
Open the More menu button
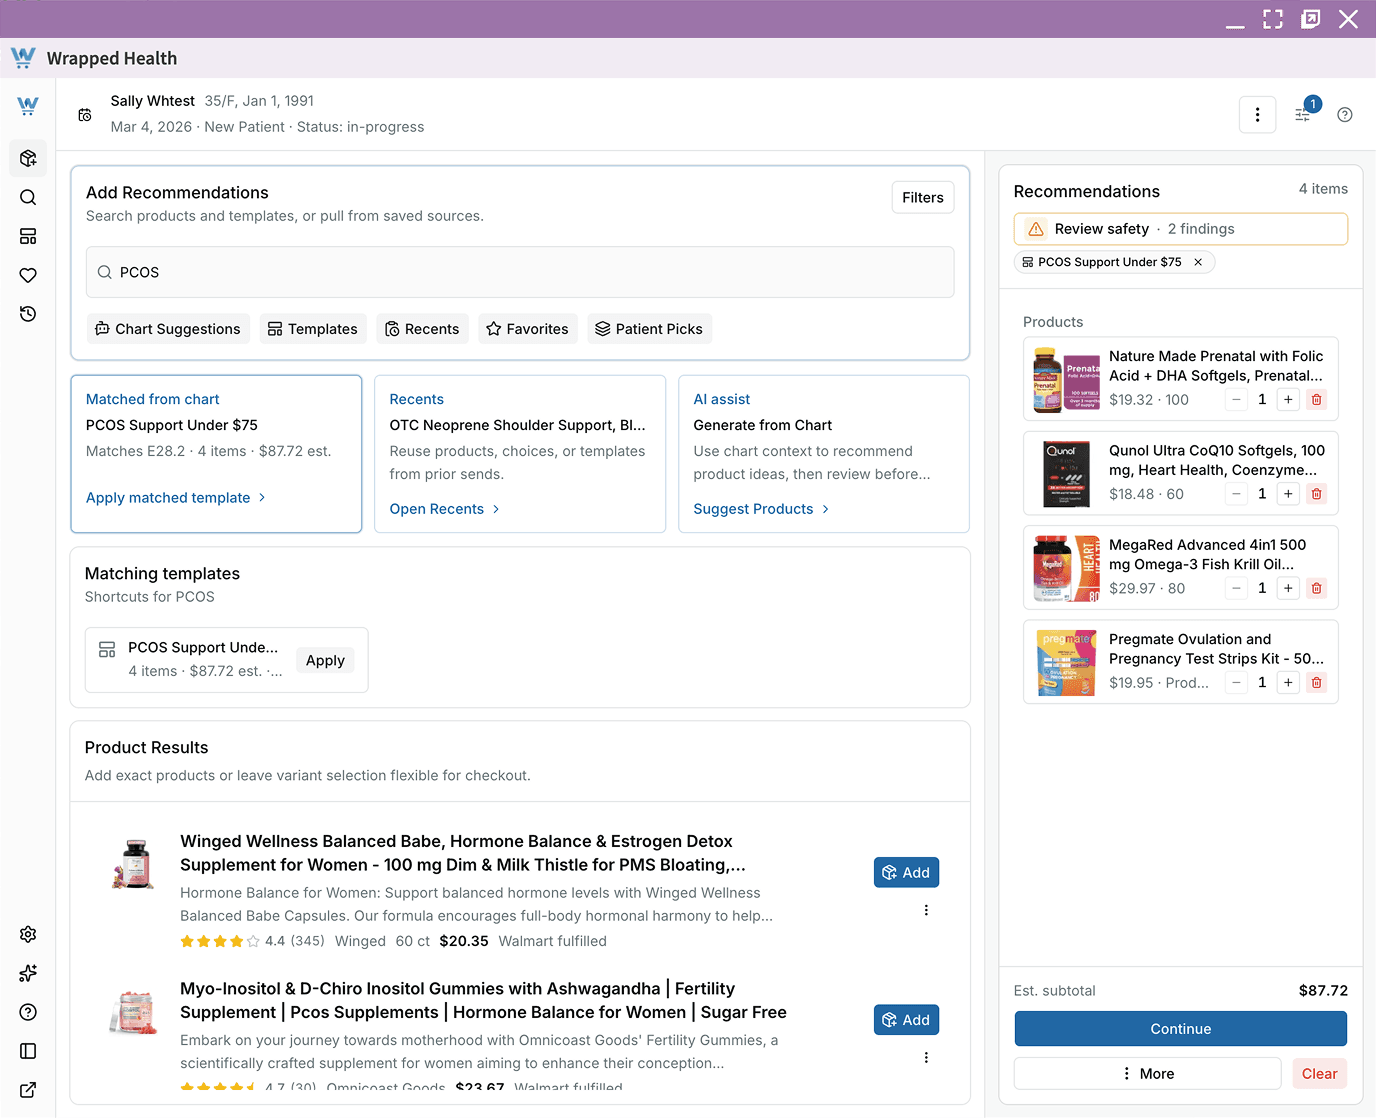coord(1148,1074)
